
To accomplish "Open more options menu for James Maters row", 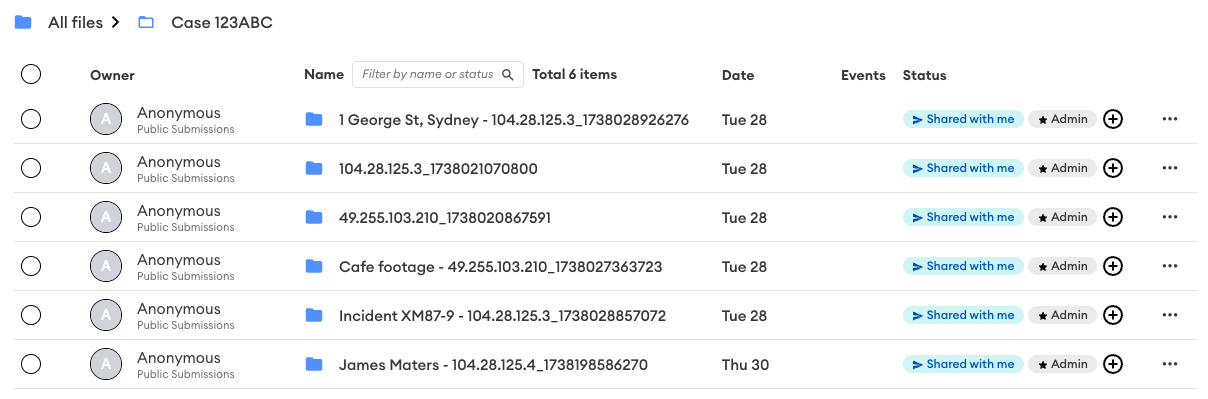I will pos(1170,365).
